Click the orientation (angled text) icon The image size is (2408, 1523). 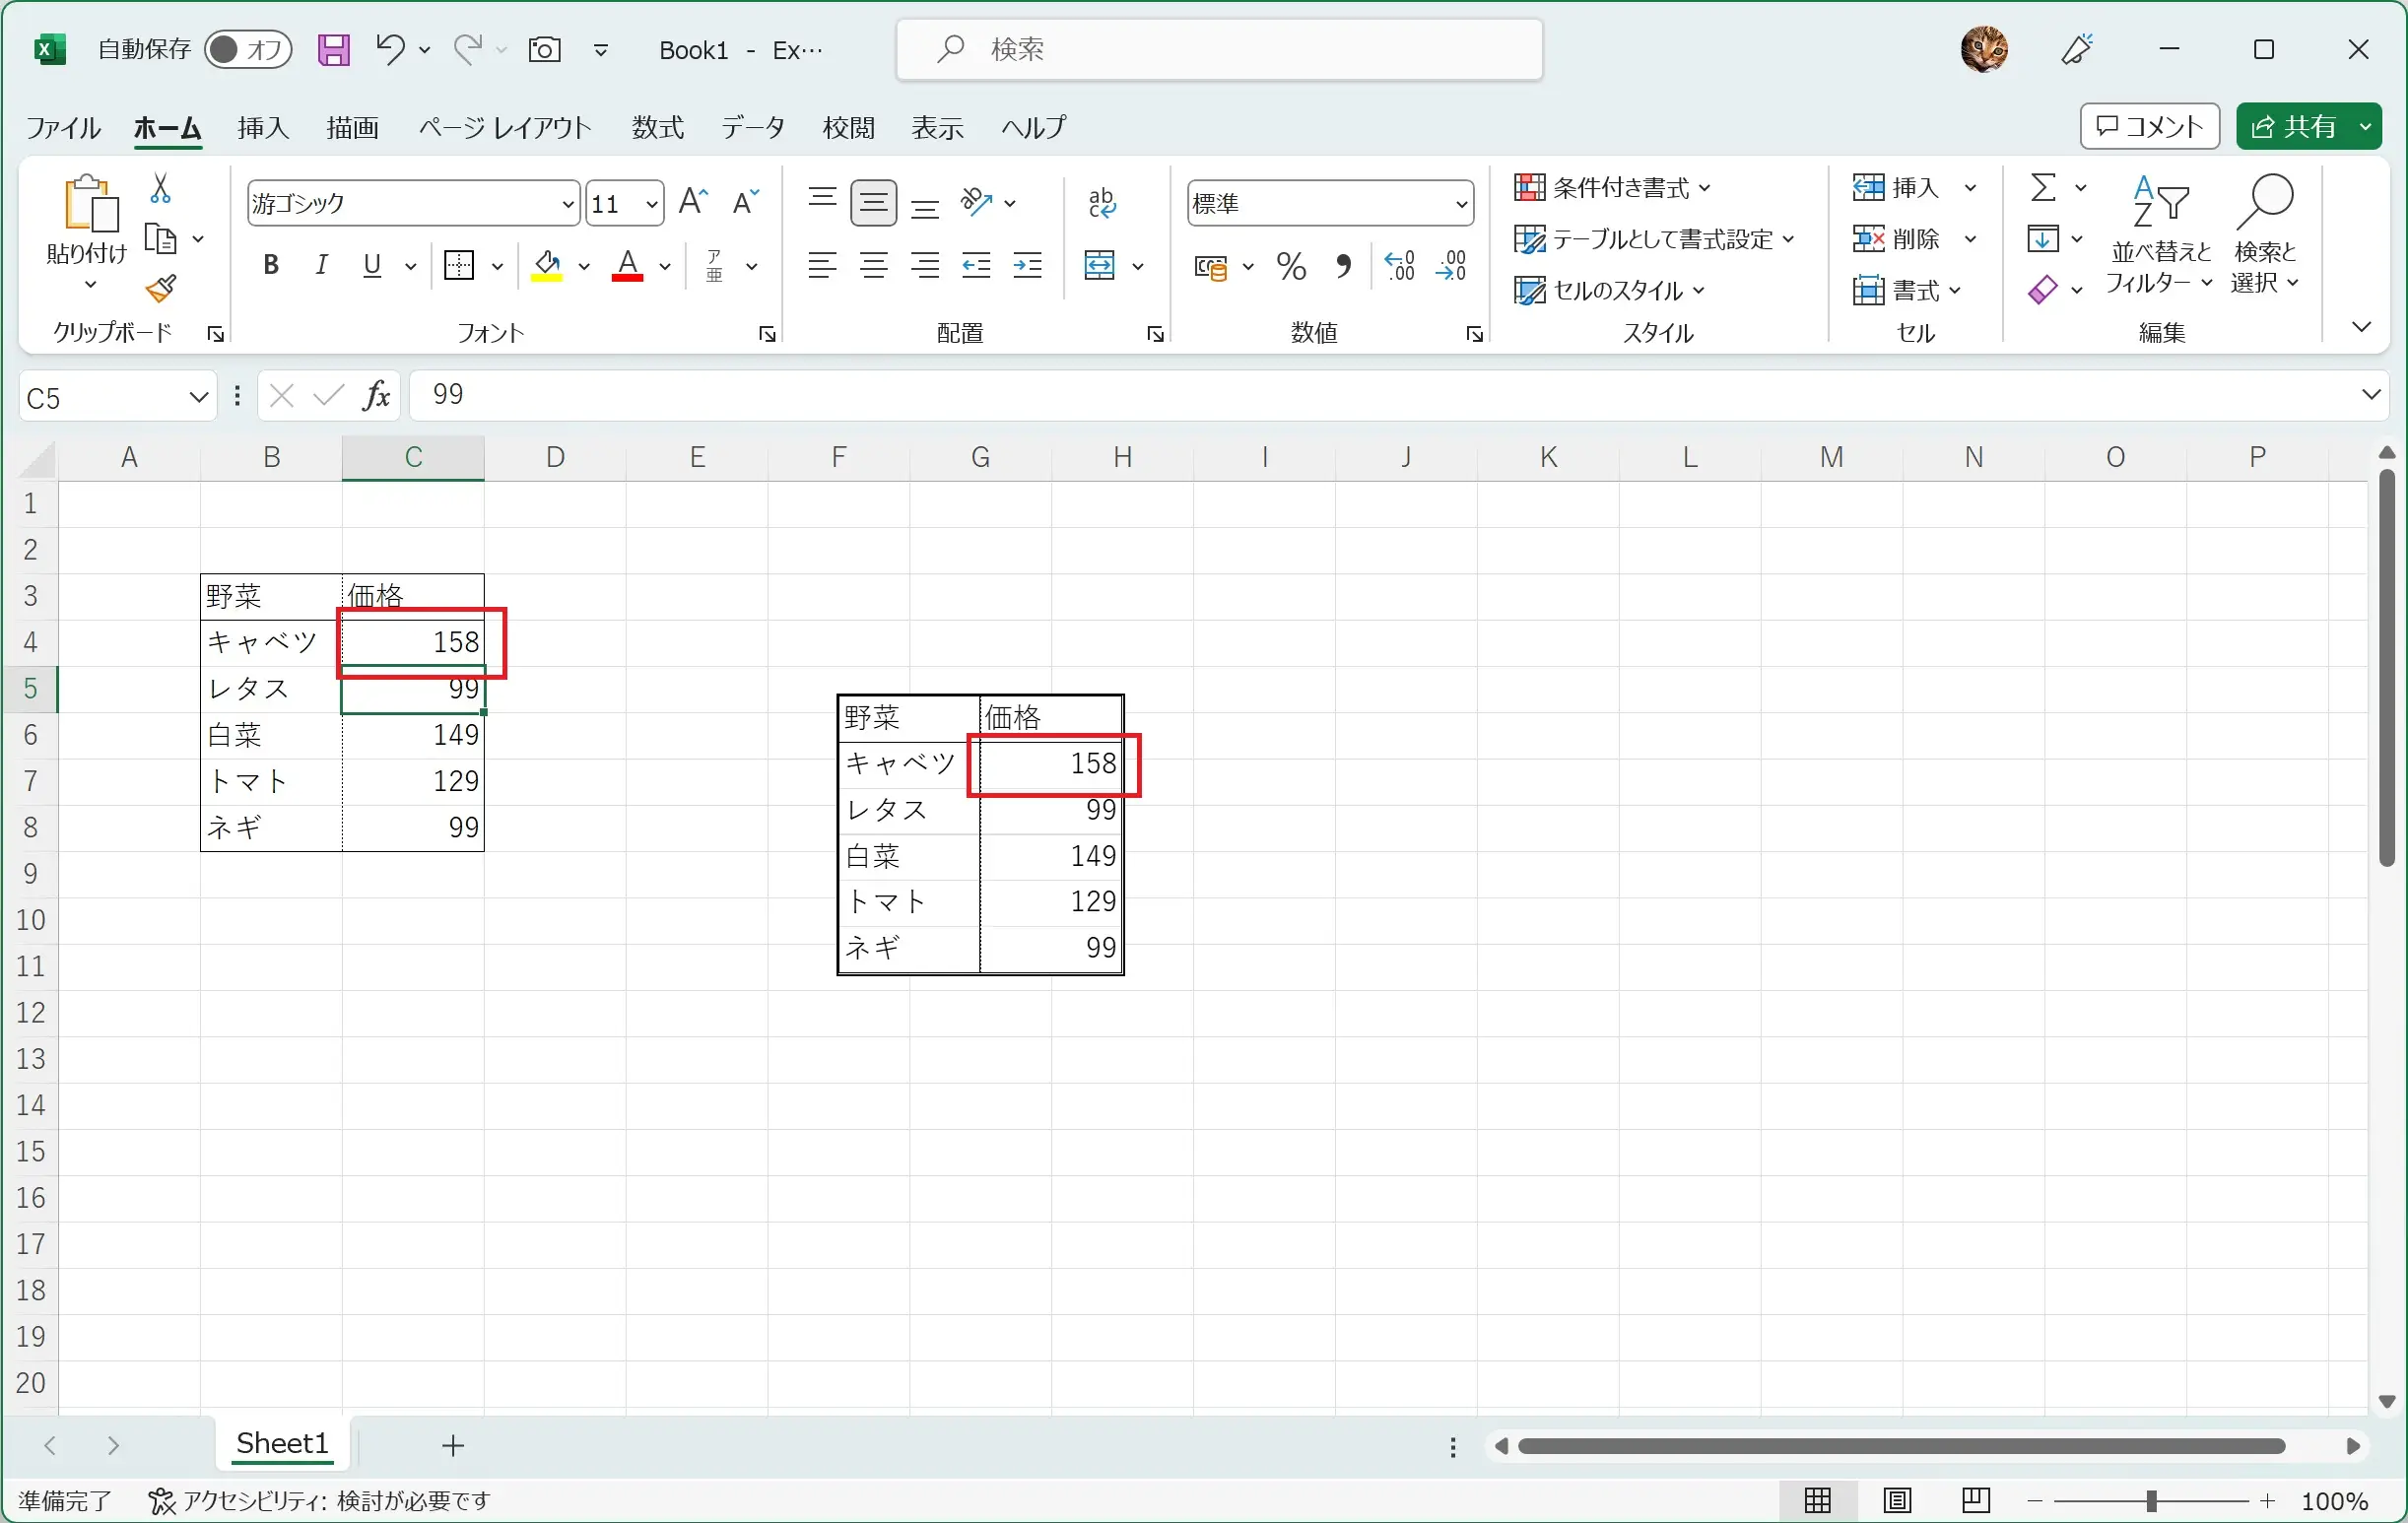pos(976,203)
